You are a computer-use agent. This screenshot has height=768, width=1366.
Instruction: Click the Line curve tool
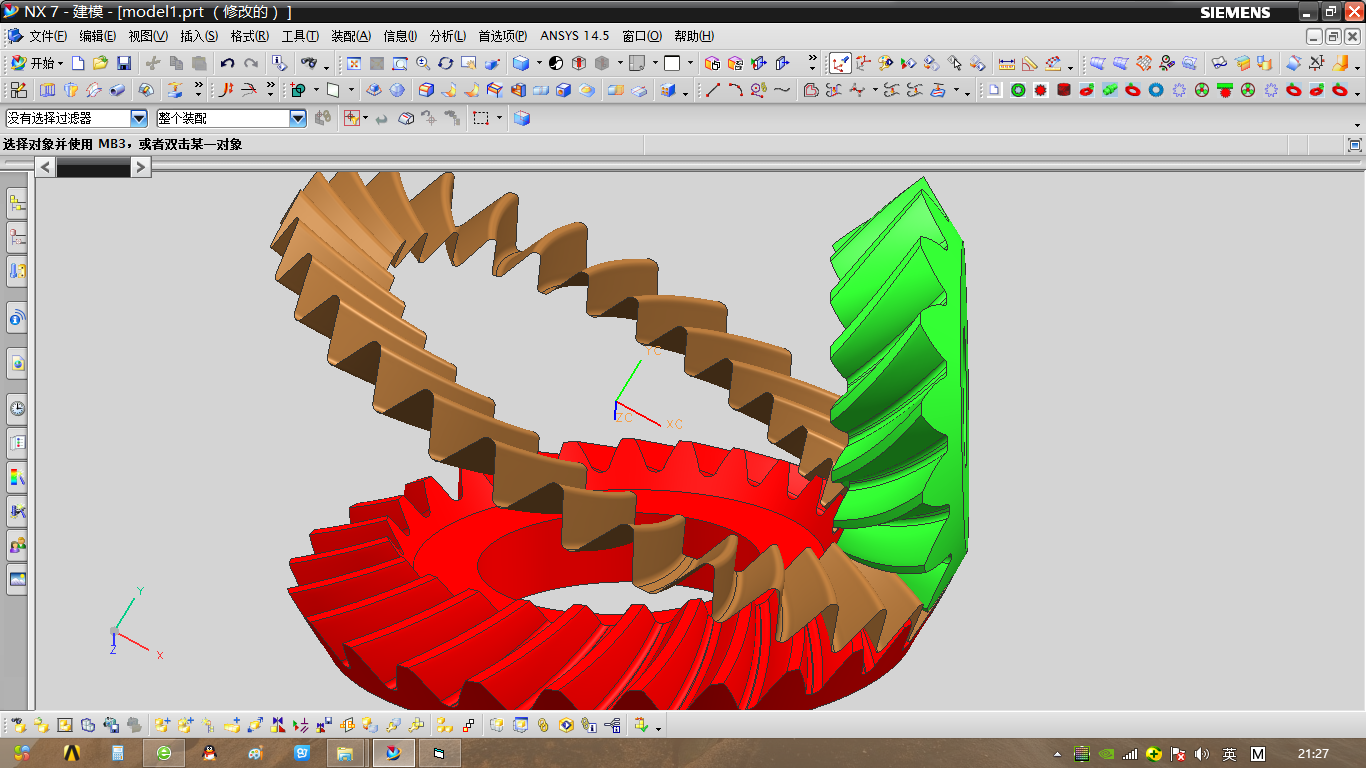point(713,90)
